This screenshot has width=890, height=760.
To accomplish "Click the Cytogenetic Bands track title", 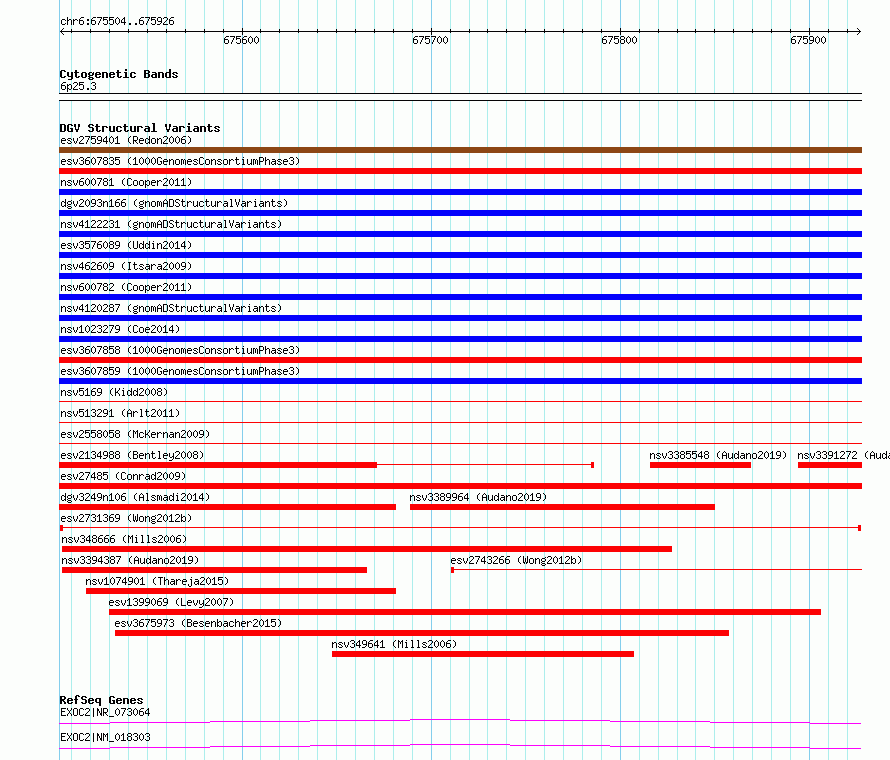I will 119,74.
